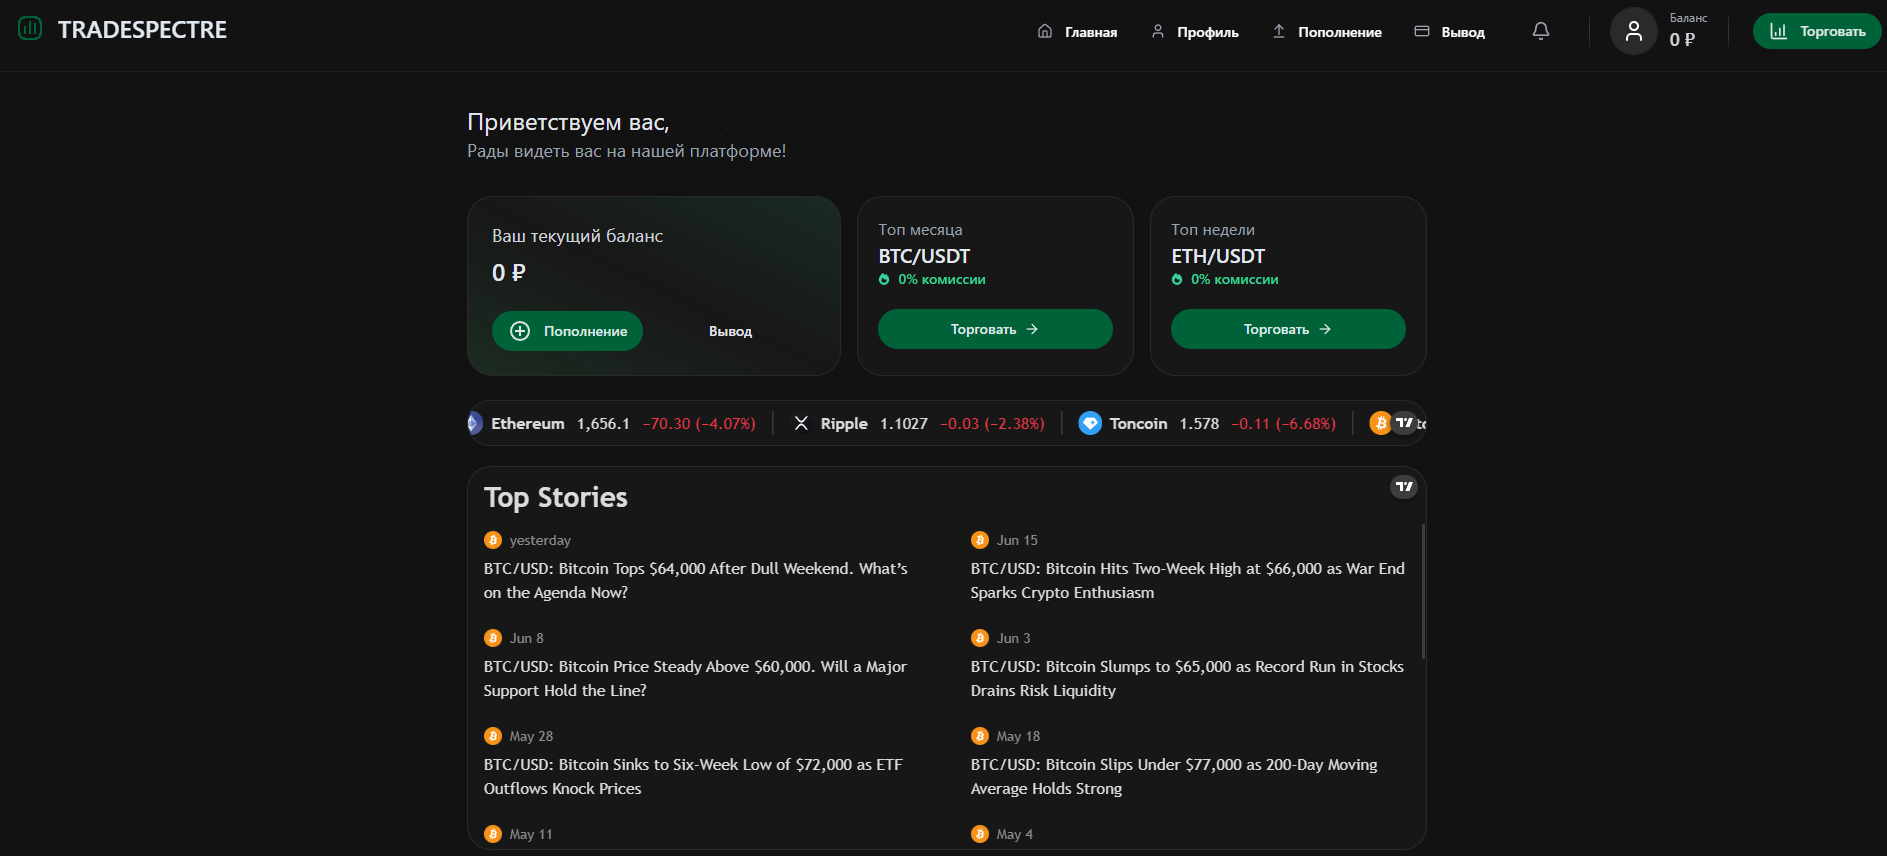
Task: Click the TradingView logo in Top Stories
Action: (x=1404, y=487)
